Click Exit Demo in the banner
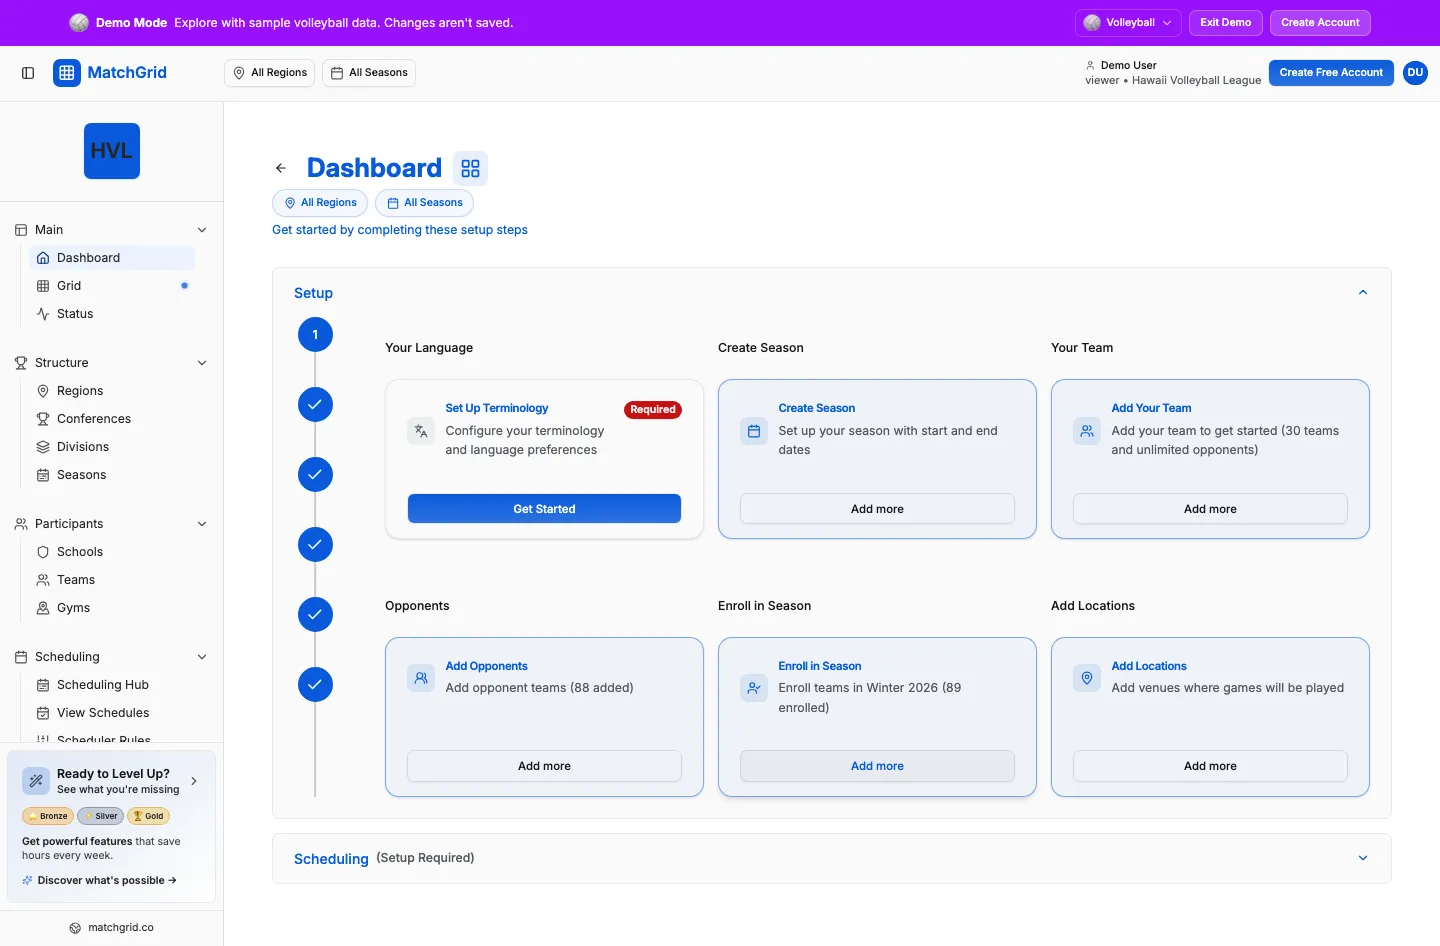This screenshot has width=1440, height=946. [1225, 22]
